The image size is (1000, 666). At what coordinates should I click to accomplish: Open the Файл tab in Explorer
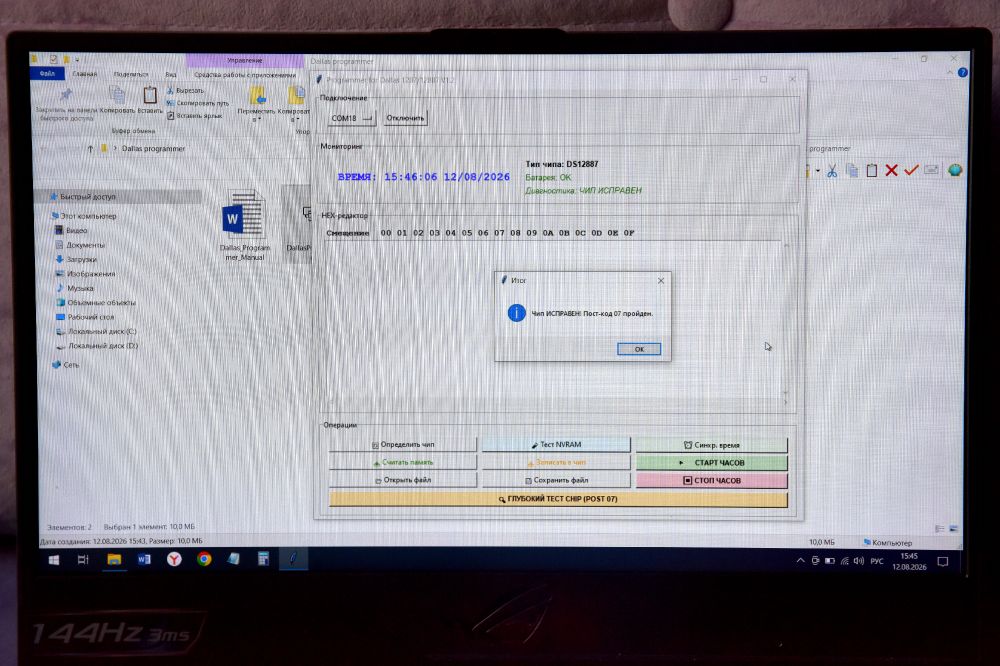pyautogui.click(x=47, y=73)
